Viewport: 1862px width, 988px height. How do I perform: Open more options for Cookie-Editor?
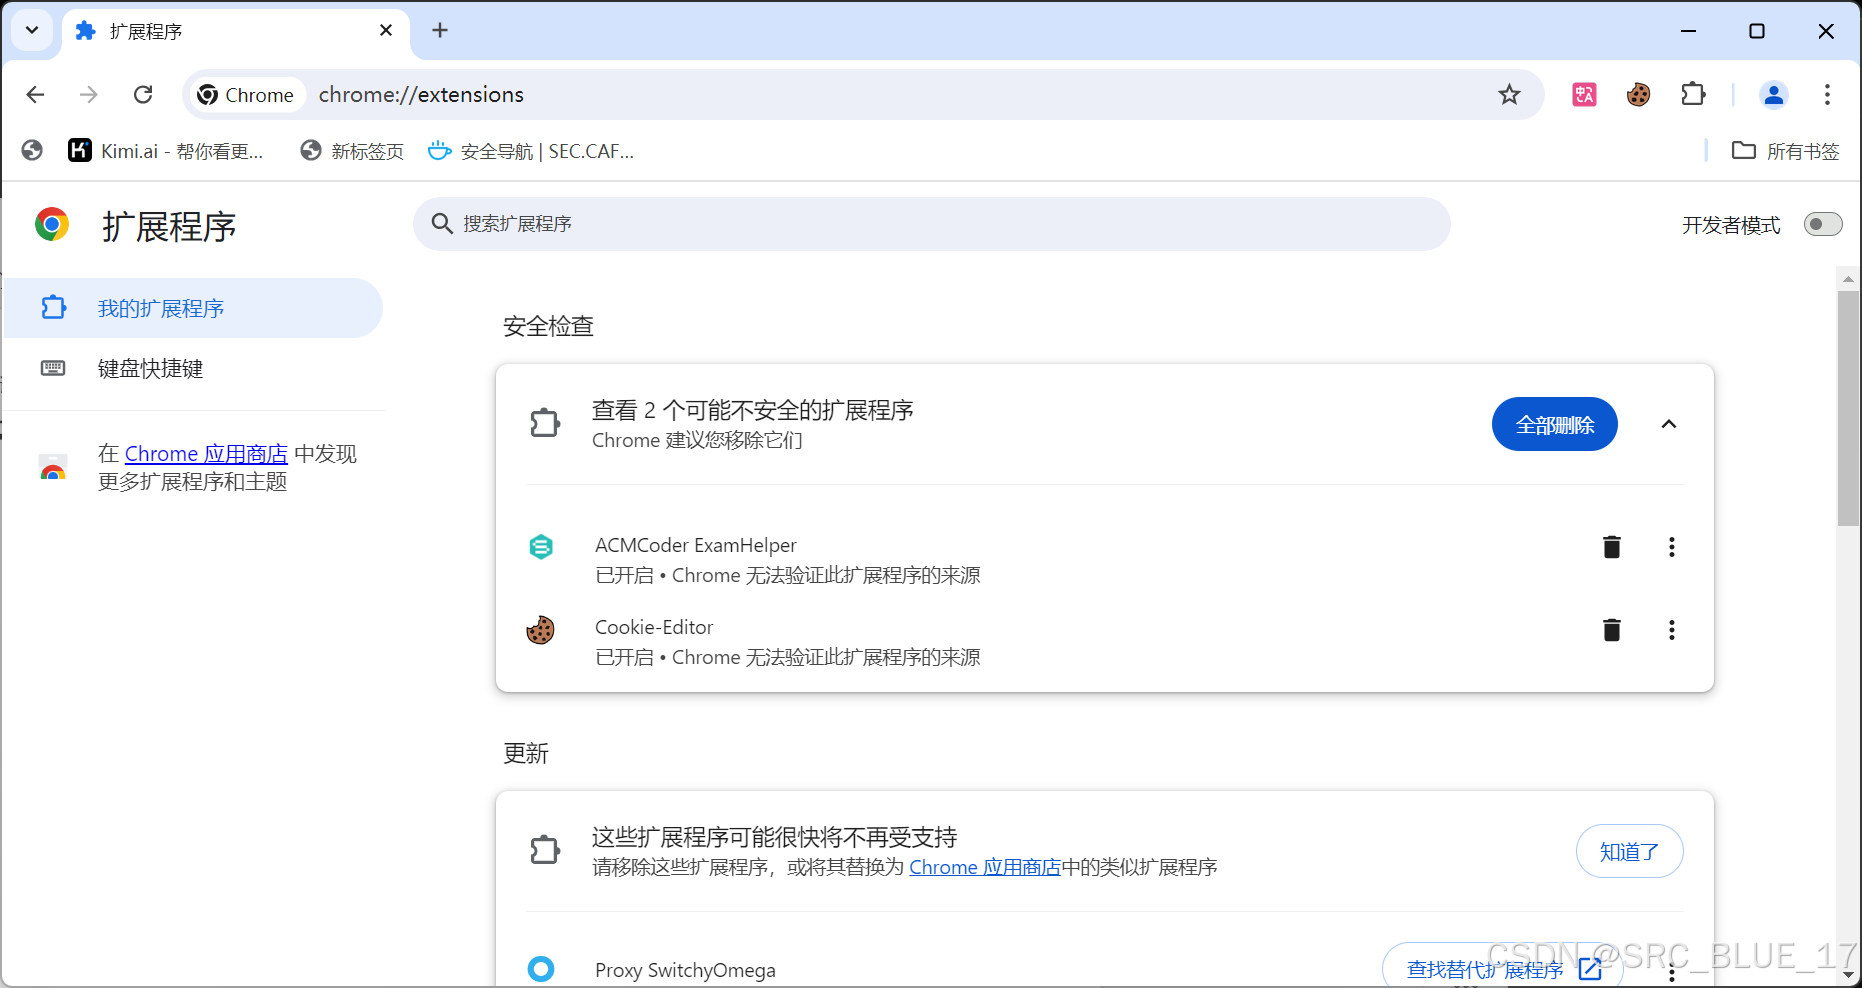click(1671, 630)
